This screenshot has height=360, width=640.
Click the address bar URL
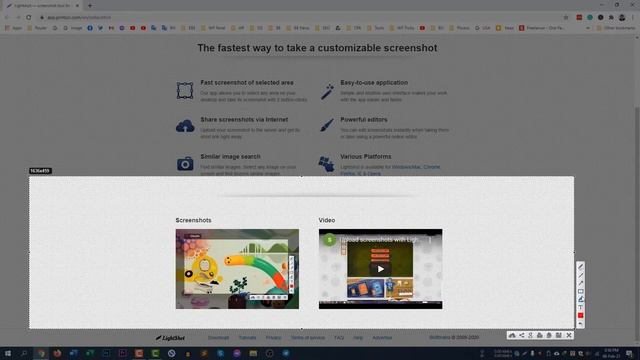click(x=79, y=18)
